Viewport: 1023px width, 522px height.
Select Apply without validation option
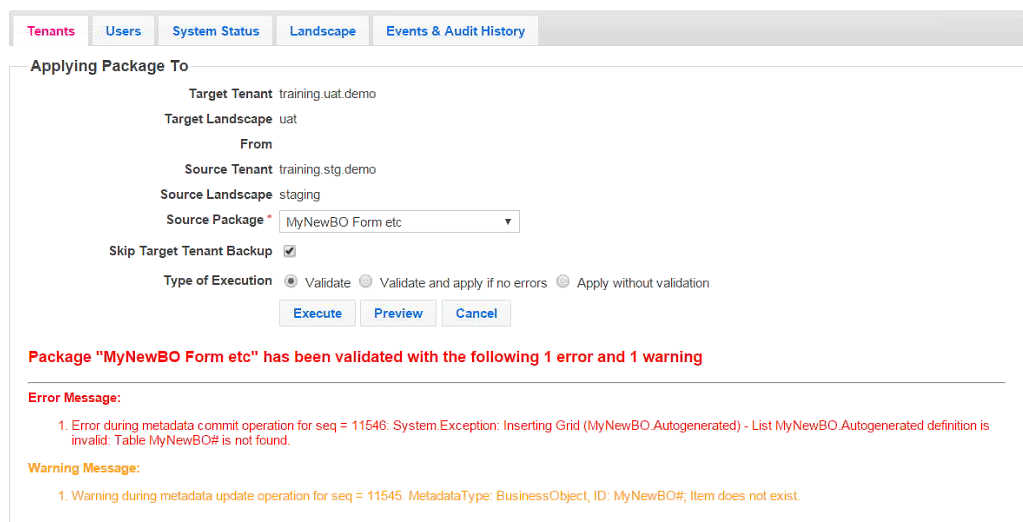coord(563,282)
